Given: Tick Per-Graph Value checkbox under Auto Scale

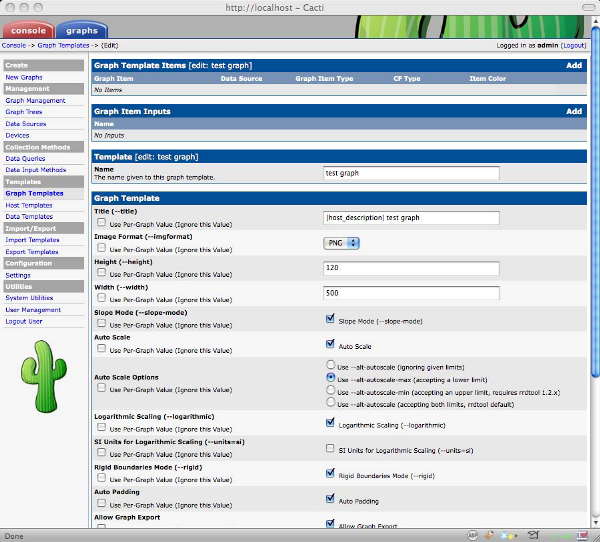Looking at the screenshot, I should (101, 348).
